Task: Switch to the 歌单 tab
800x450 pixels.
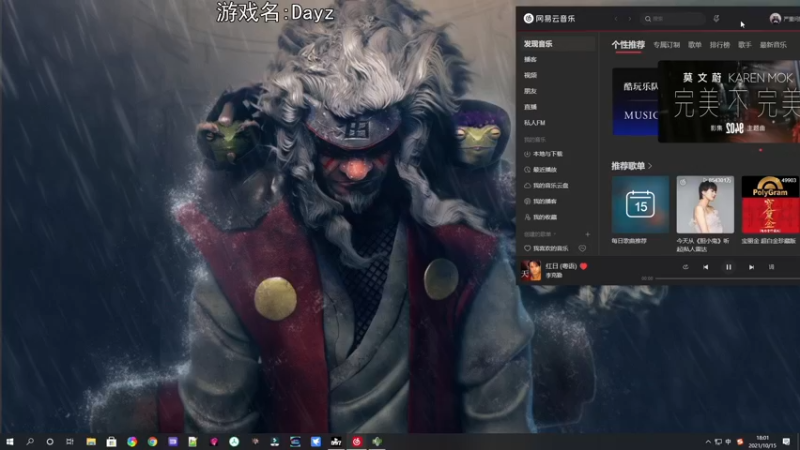Action: 694,45
